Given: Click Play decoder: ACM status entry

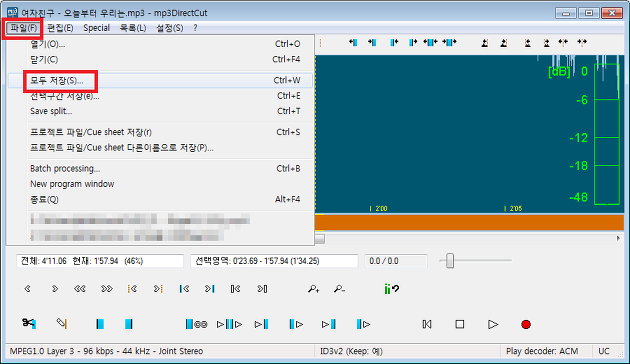Looking at the screenshot, I should tap(542, 352).
